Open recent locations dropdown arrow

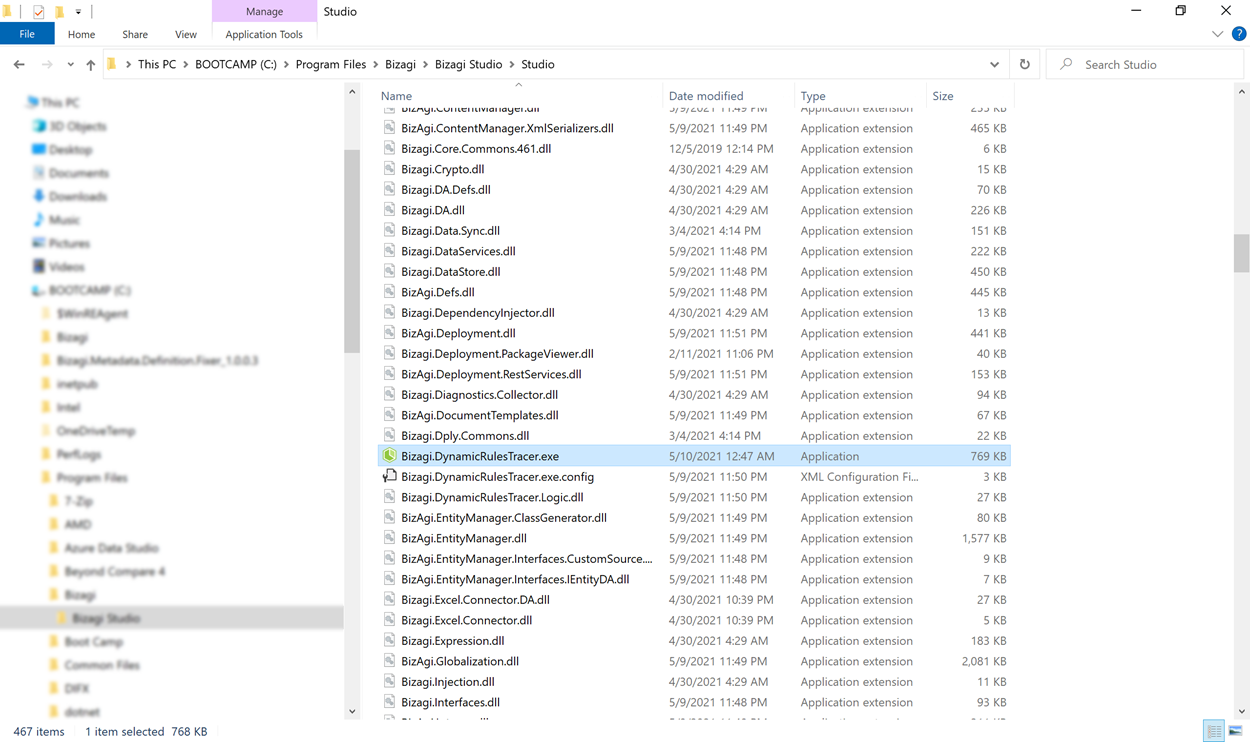[x=70, y=65]
